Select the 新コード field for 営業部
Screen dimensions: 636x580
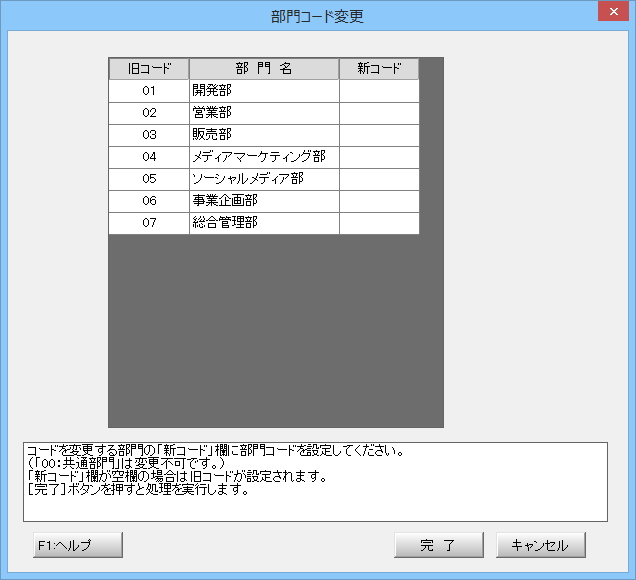click(x=379, y=113)
